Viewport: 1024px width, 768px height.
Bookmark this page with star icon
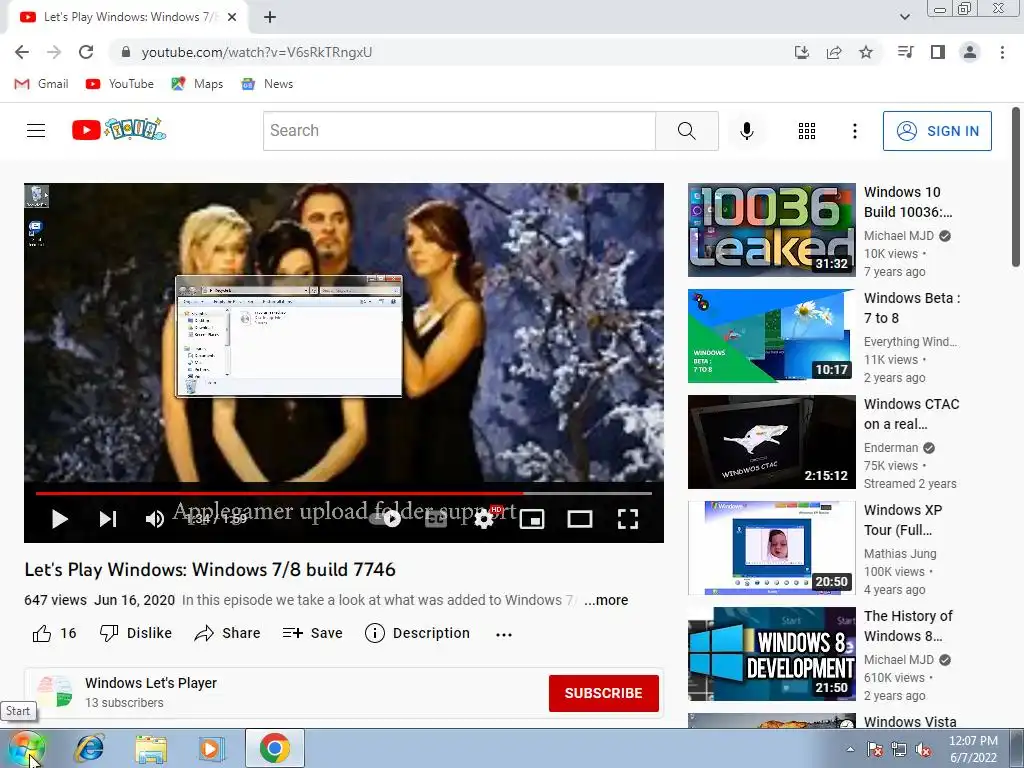[866, 52]
